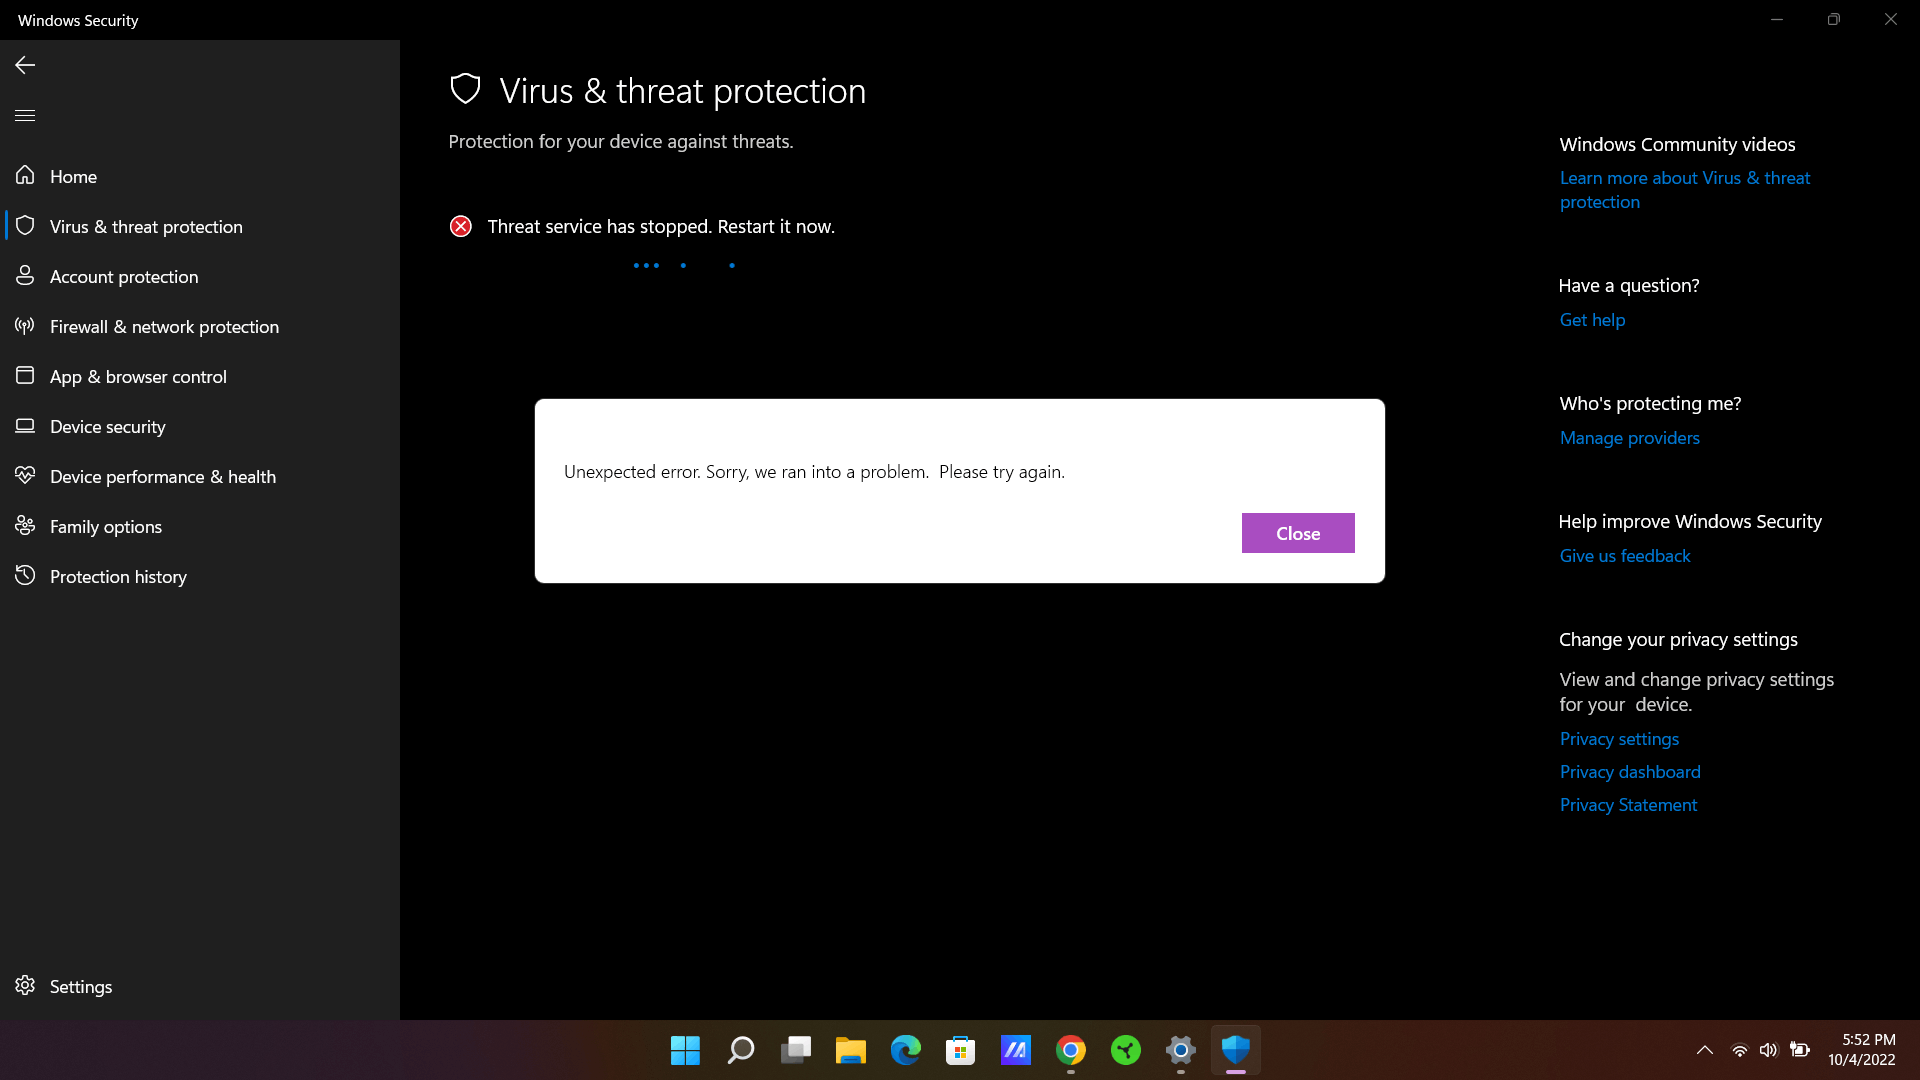Screen dimensions: 1920x1080
Task: Click the Get help link
Action: [1592, 320]
